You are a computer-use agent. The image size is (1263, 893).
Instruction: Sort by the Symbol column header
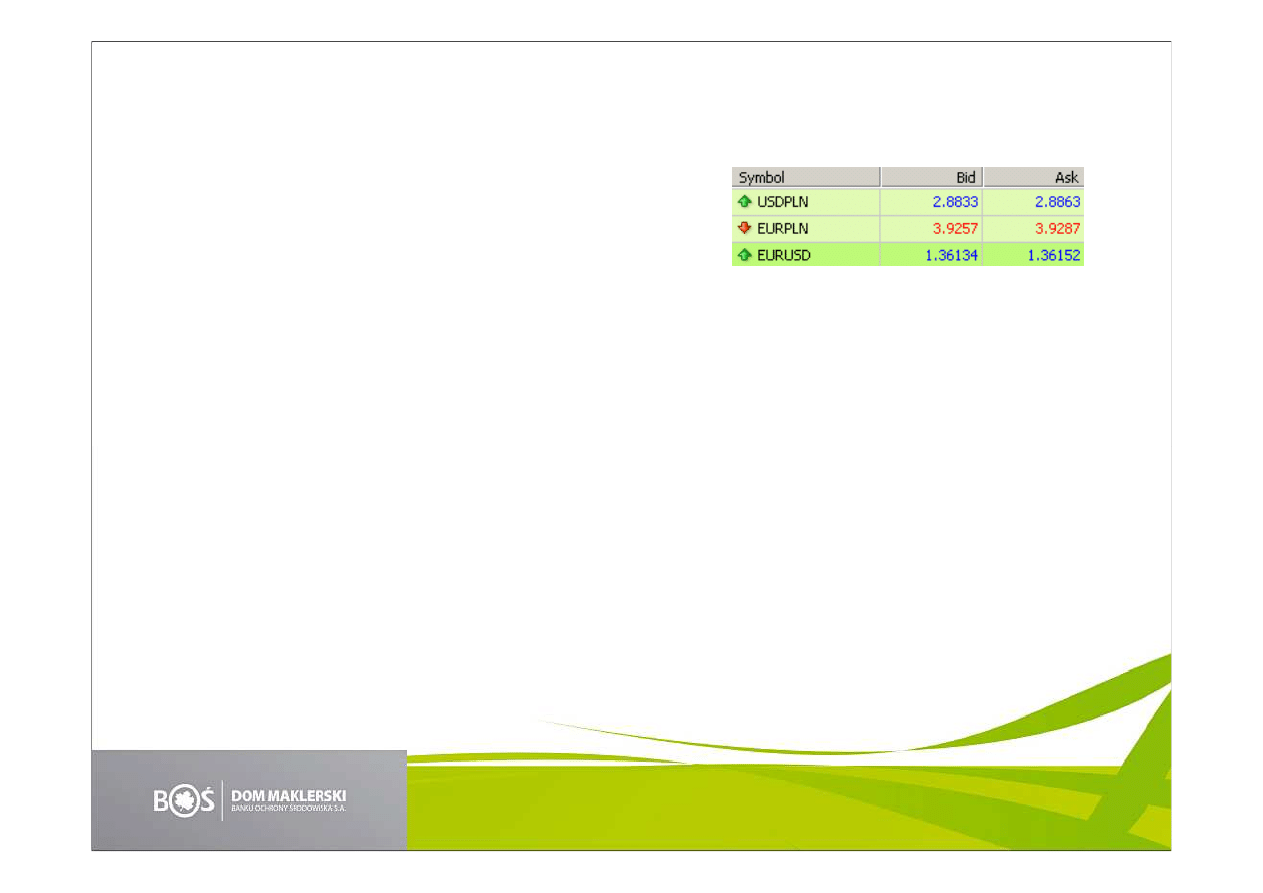(805, 177)
